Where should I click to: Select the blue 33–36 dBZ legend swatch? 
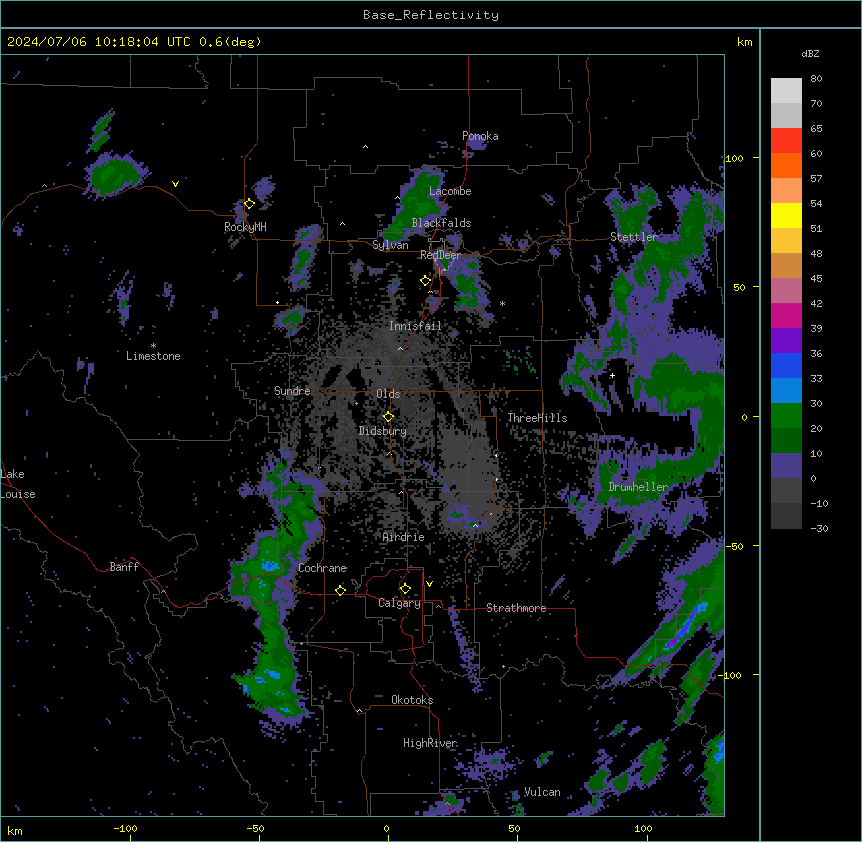click(x=786, y=365)
